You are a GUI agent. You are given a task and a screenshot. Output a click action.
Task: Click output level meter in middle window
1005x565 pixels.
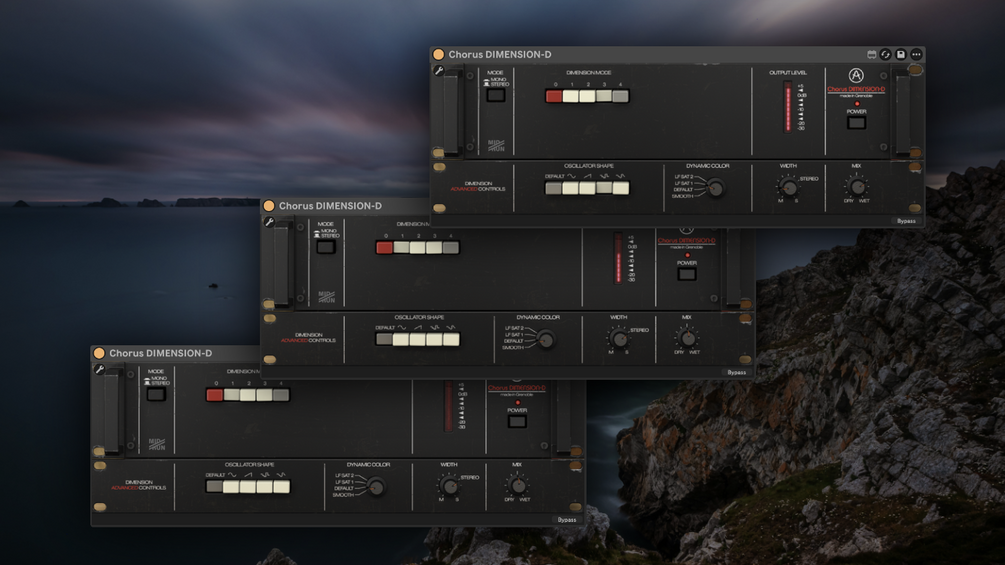[618, 258]
